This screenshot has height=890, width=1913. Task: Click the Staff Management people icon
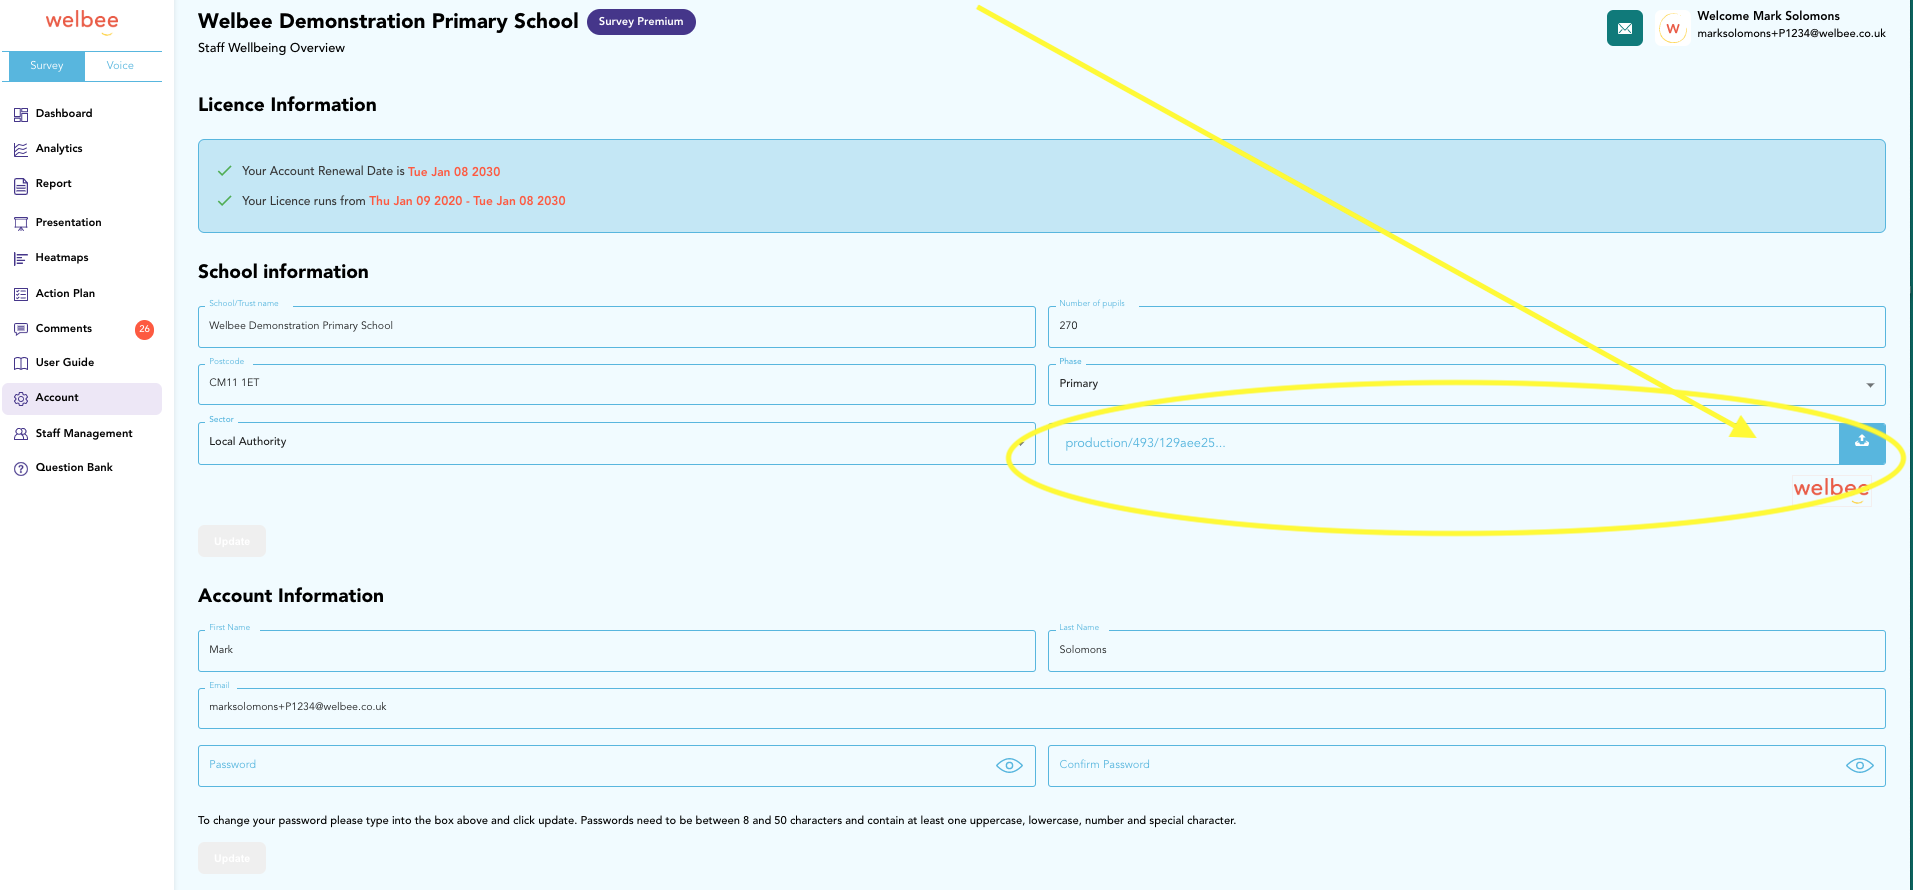[x=21, y=434]
